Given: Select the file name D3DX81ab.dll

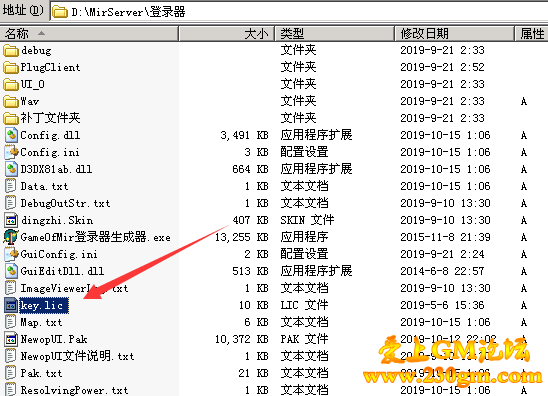Looking at the screenshot, I should coord(56,169).
